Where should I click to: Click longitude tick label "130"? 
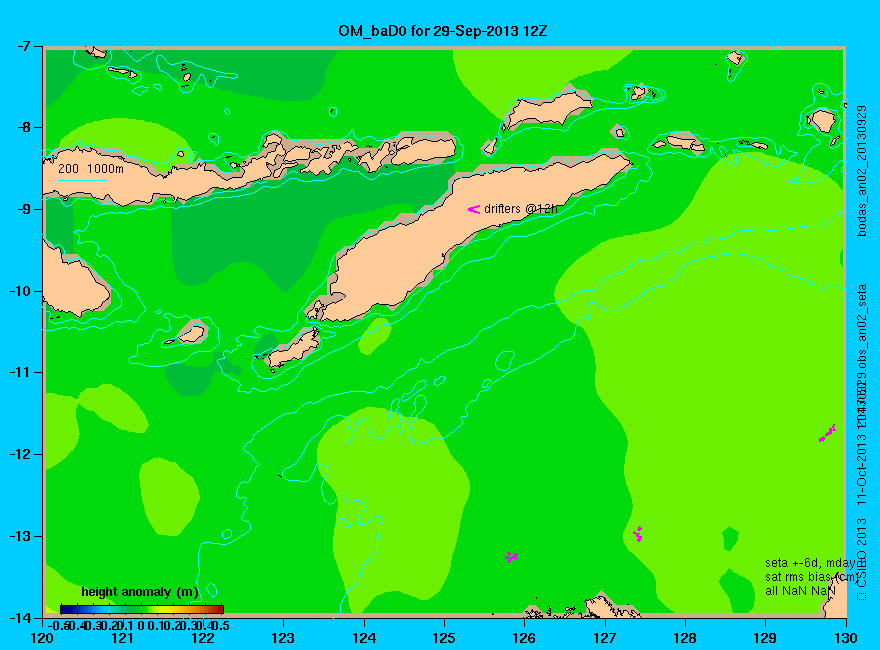pyautogui.click(x=846, y=638)
